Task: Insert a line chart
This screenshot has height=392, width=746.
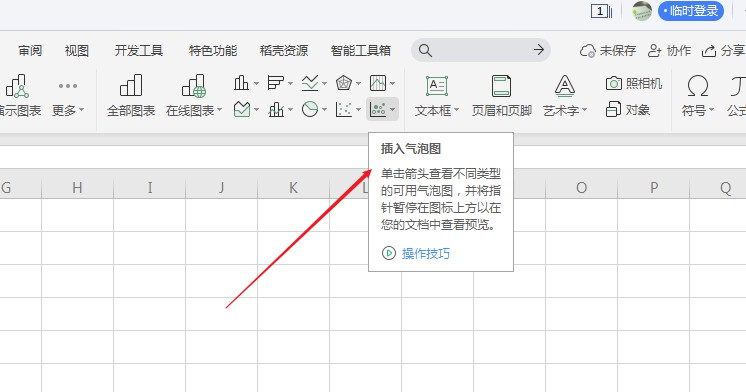Action: point(310,83)
